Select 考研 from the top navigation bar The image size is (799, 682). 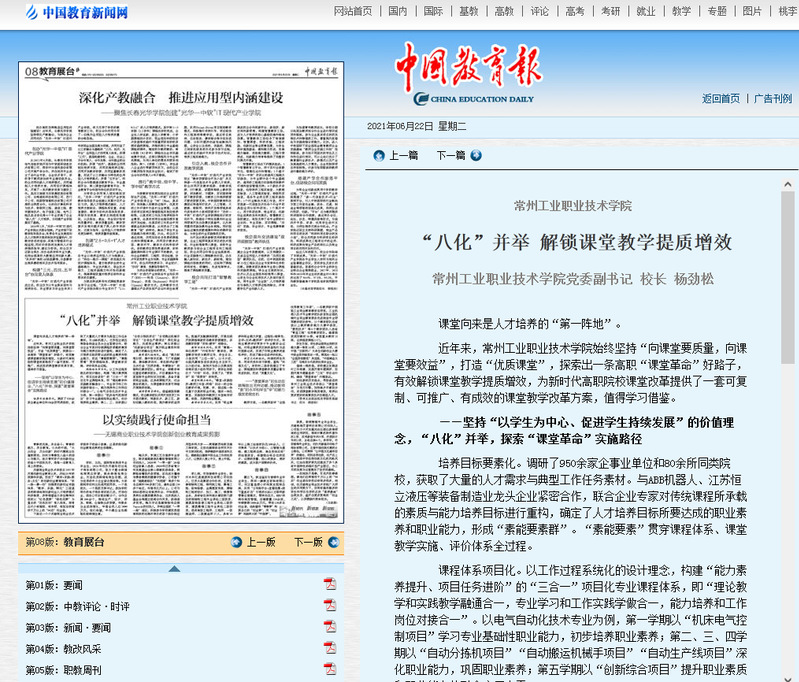[610, 12]
